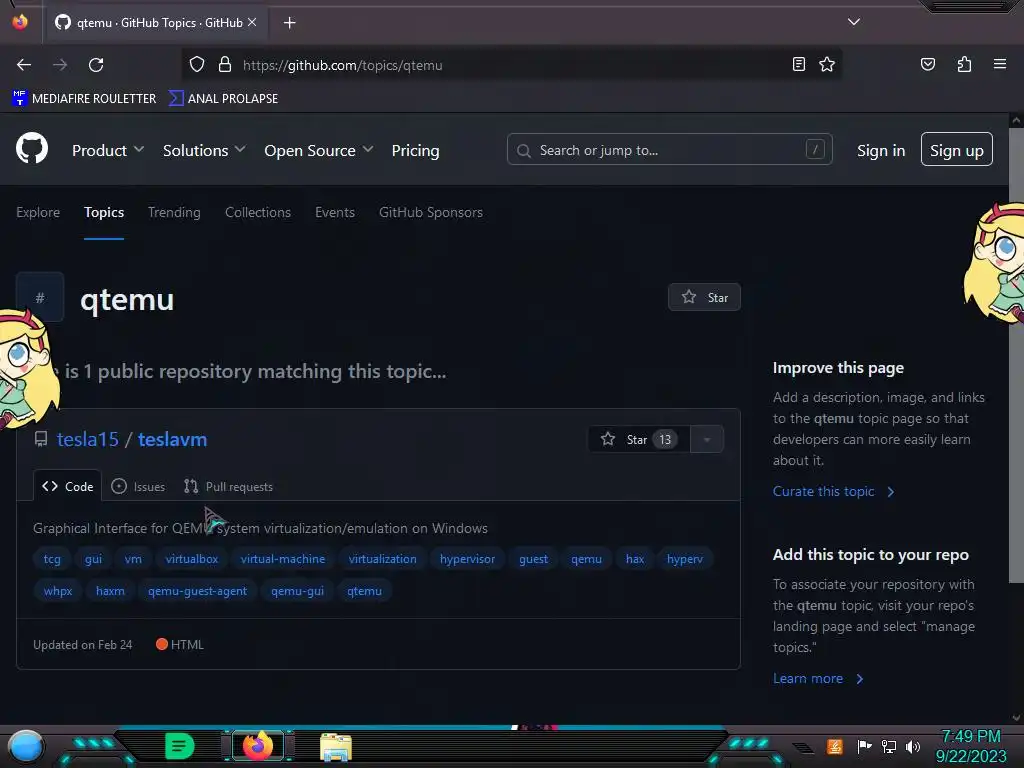Open the Pocket save icon

click(x=927, y=64)
